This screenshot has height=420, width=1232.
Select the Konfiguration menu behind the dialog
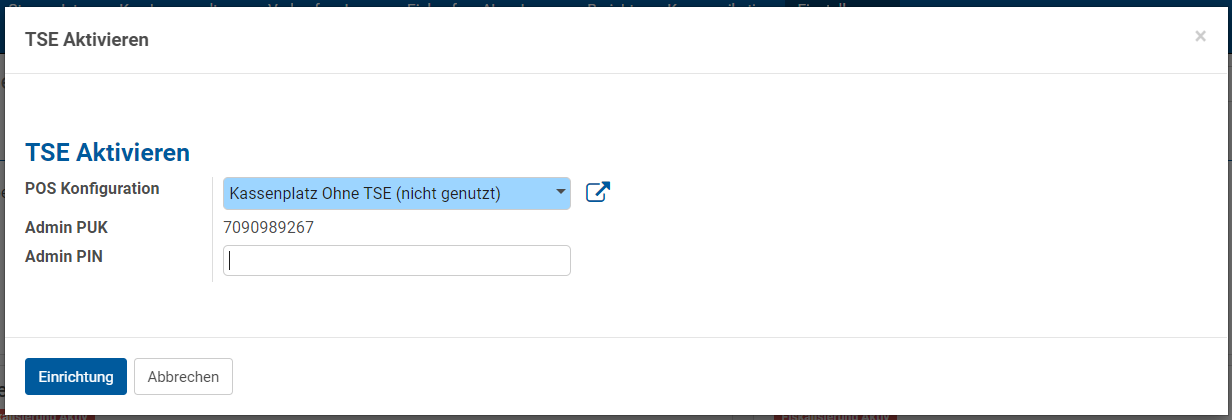tap(725, 4)
